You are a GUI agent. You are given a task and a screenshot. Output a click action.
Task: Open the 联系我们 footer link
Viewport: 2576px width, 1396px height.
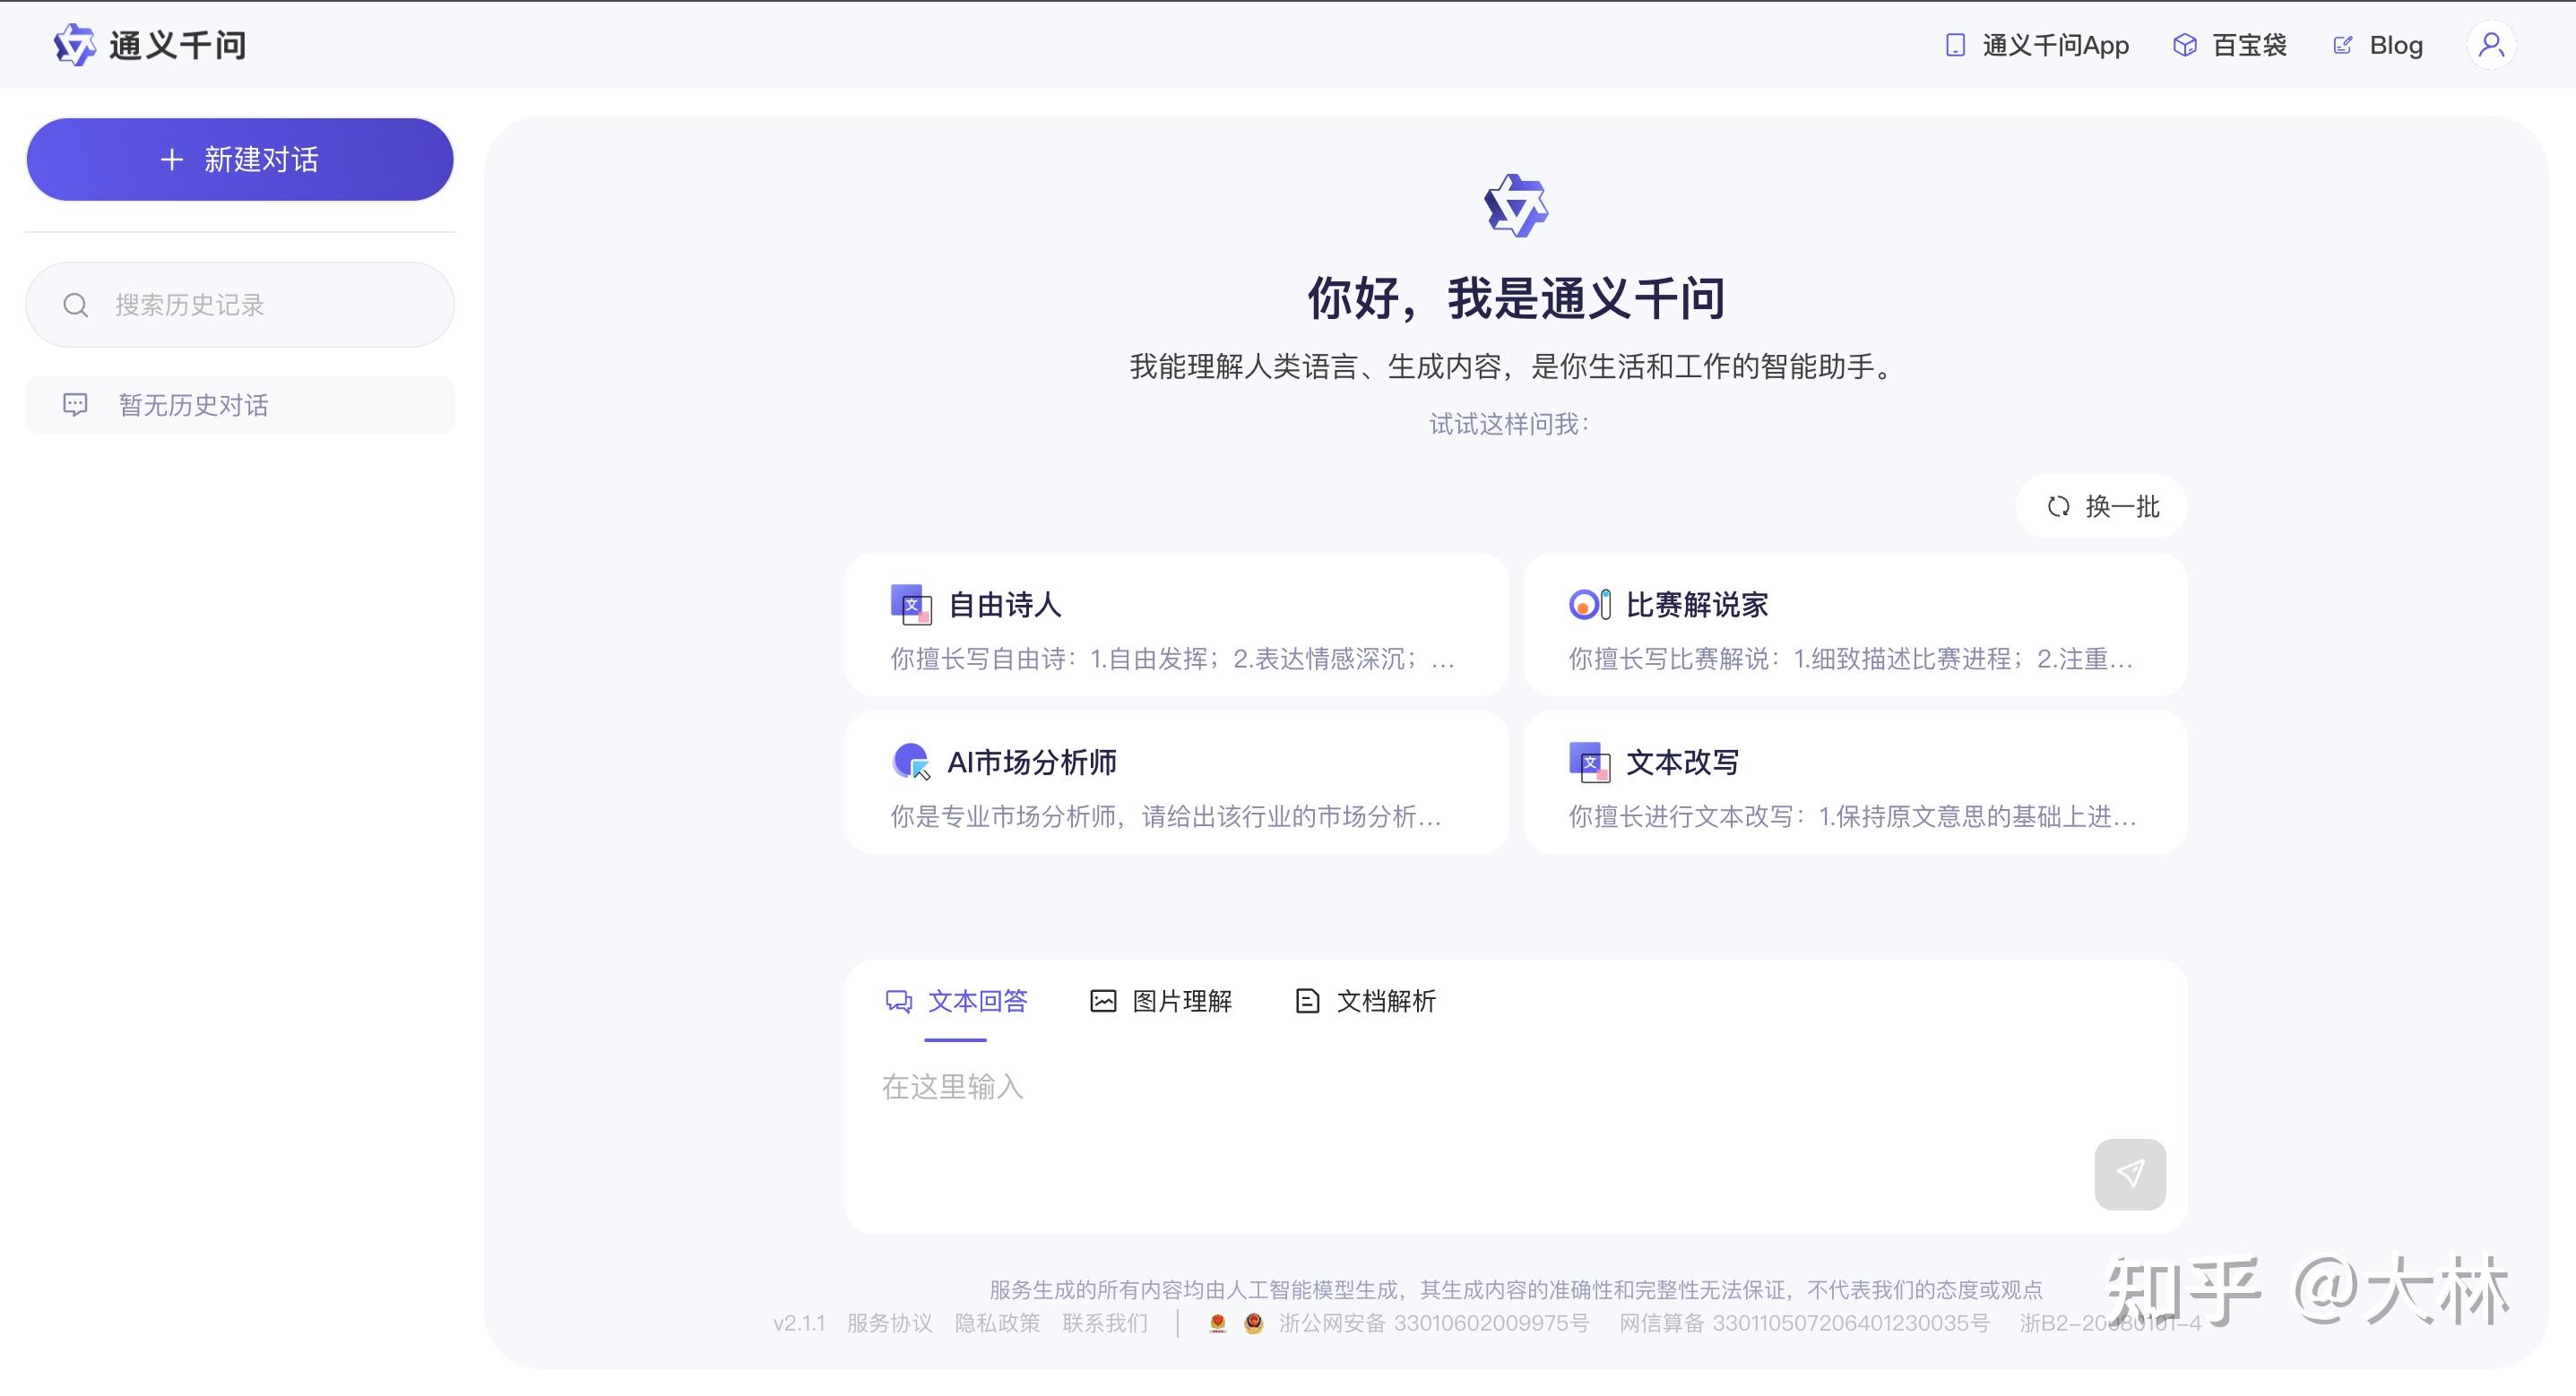(x=1105, y=1323)
